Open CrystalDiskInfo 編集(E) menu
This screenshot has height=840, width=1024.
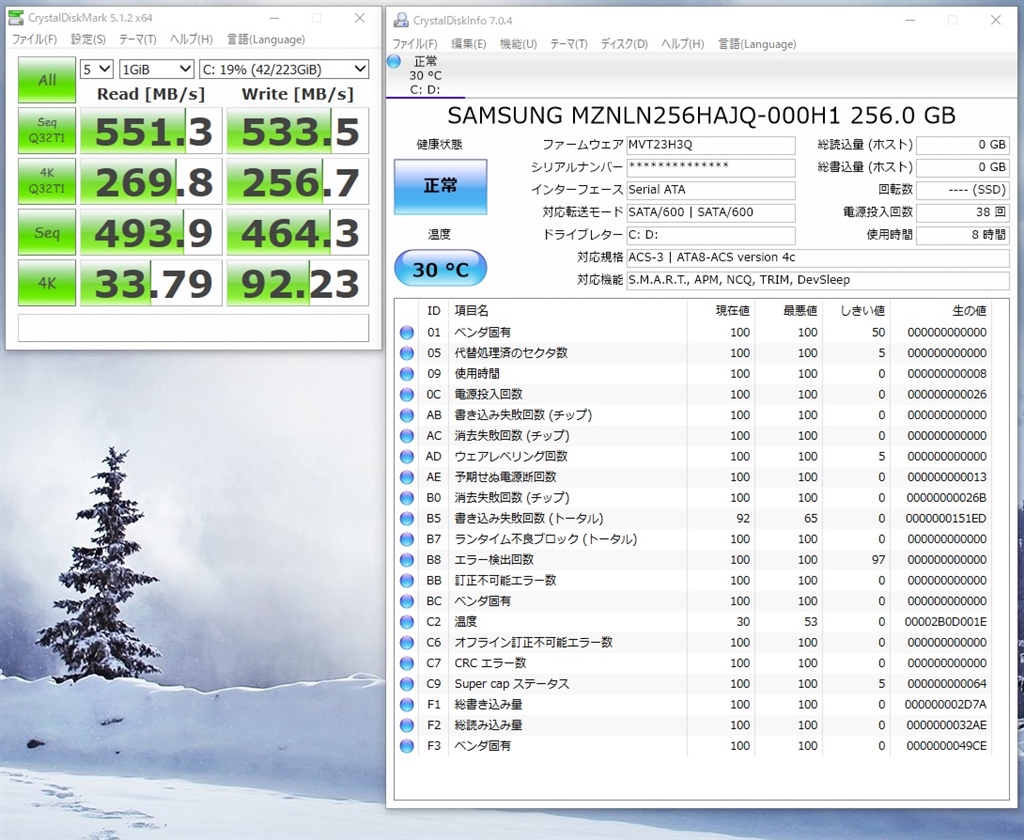tap(468, 44)
